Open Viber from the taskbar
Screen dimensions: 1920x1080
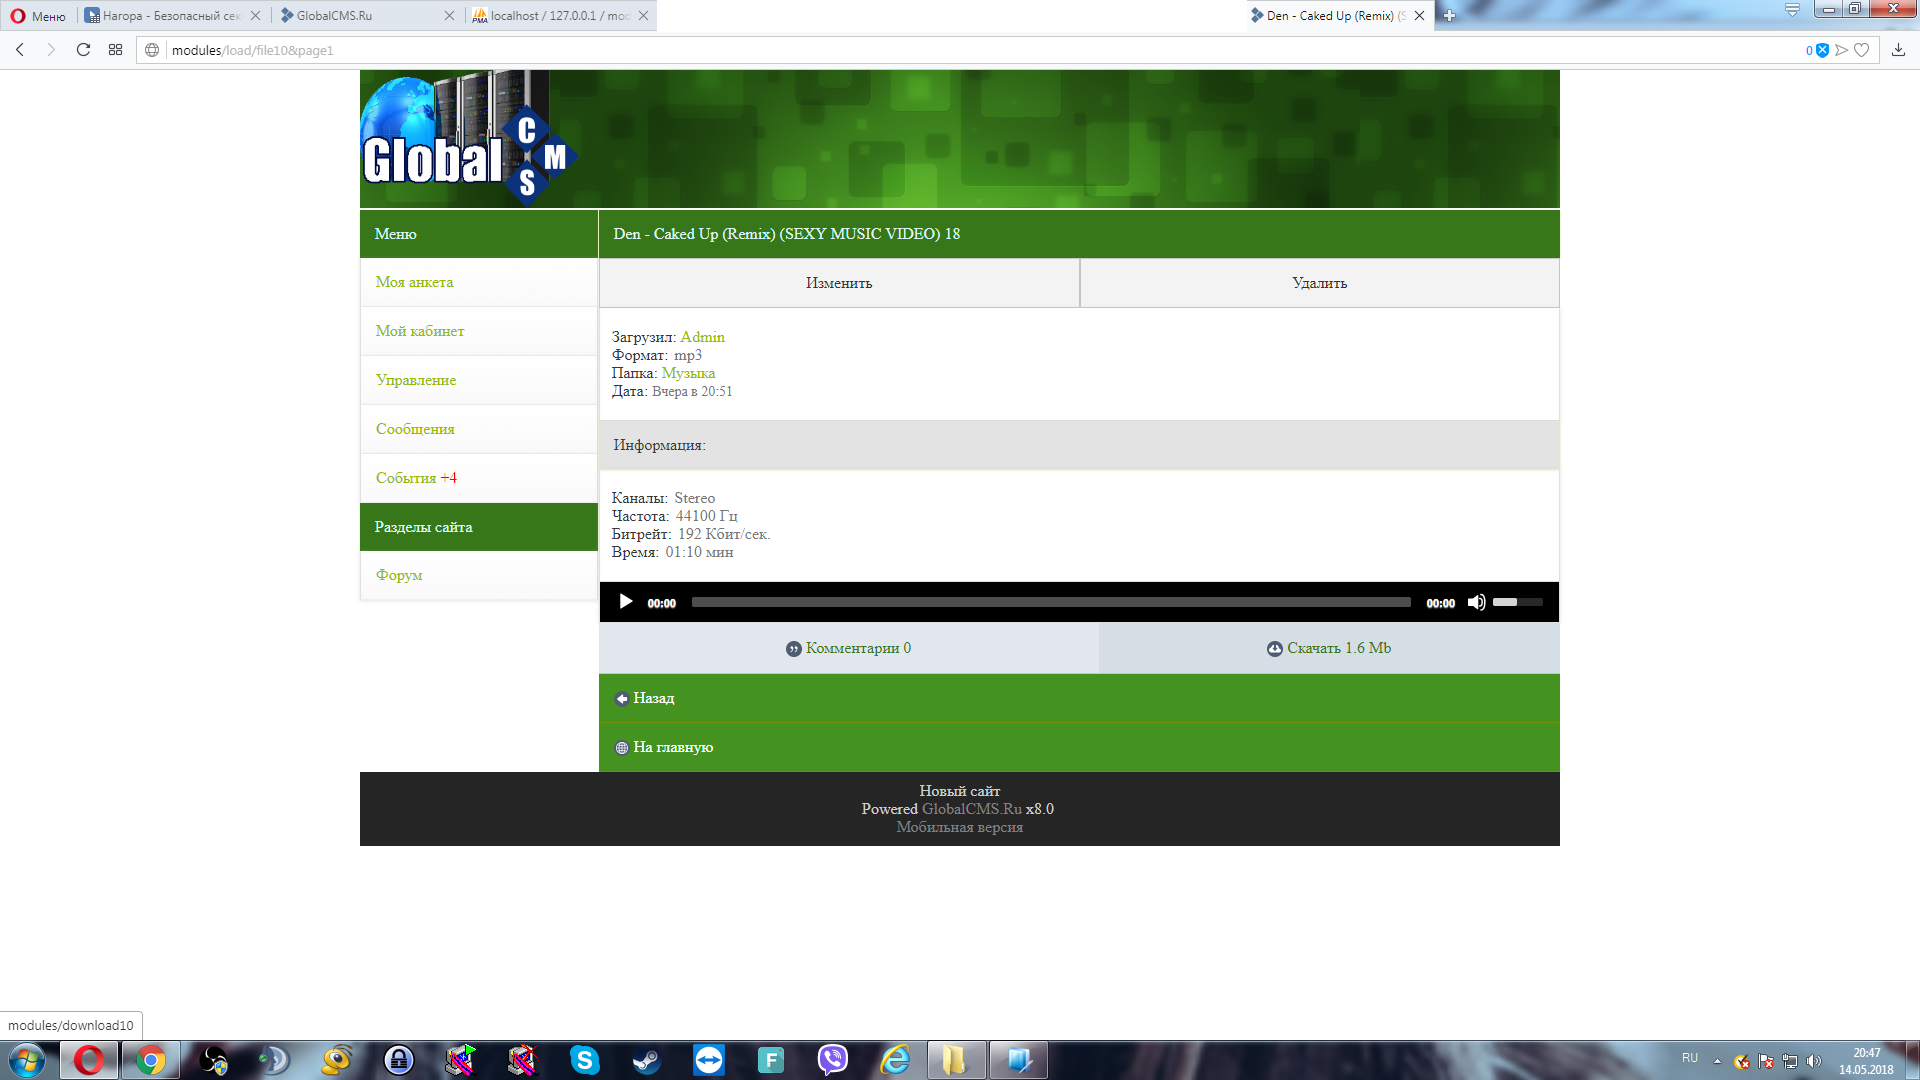click(832, 1060)
